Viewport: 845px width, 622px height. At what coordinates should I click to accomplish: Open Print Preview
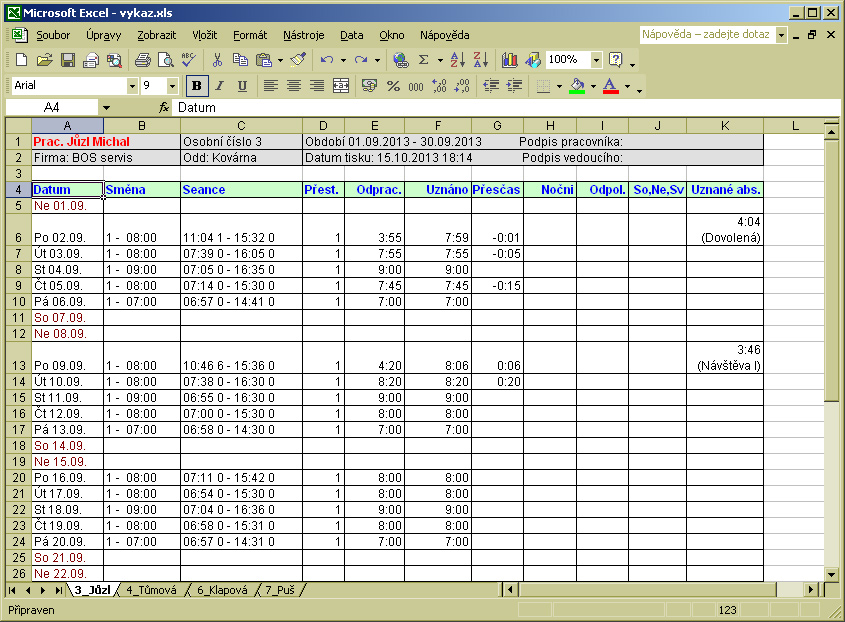pos(166,60)
